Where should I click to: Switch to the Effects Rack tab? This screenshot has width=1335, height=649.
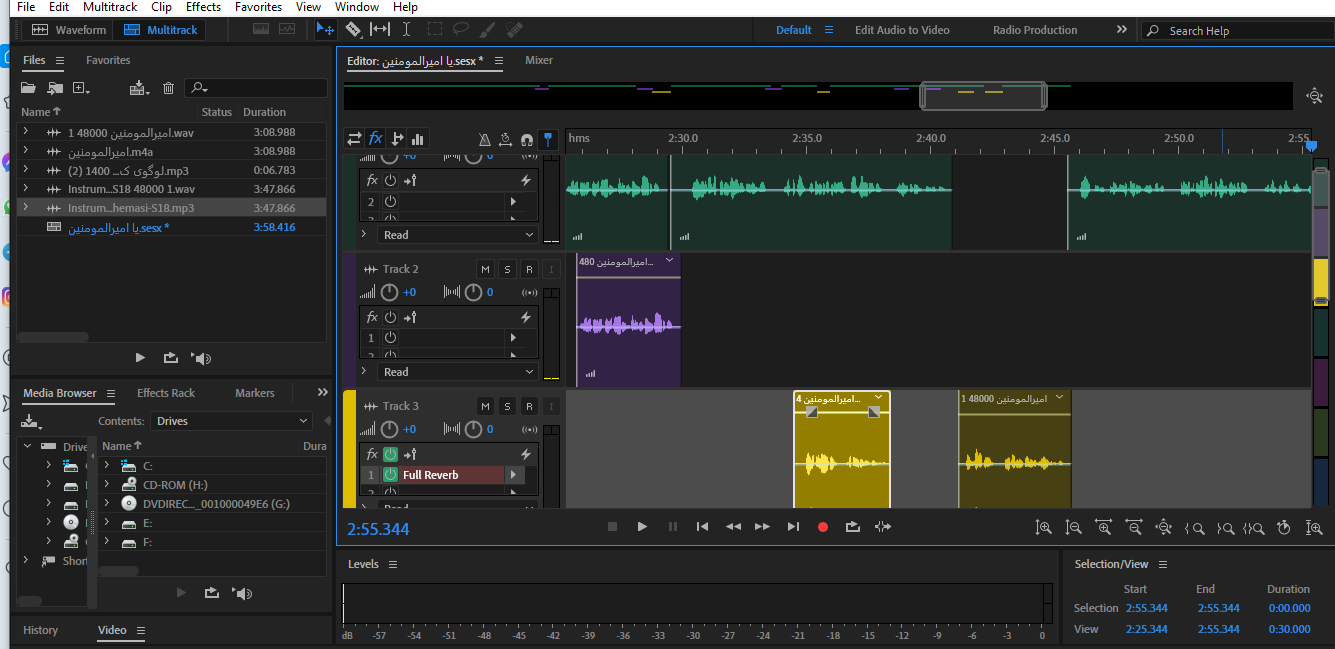166,393
